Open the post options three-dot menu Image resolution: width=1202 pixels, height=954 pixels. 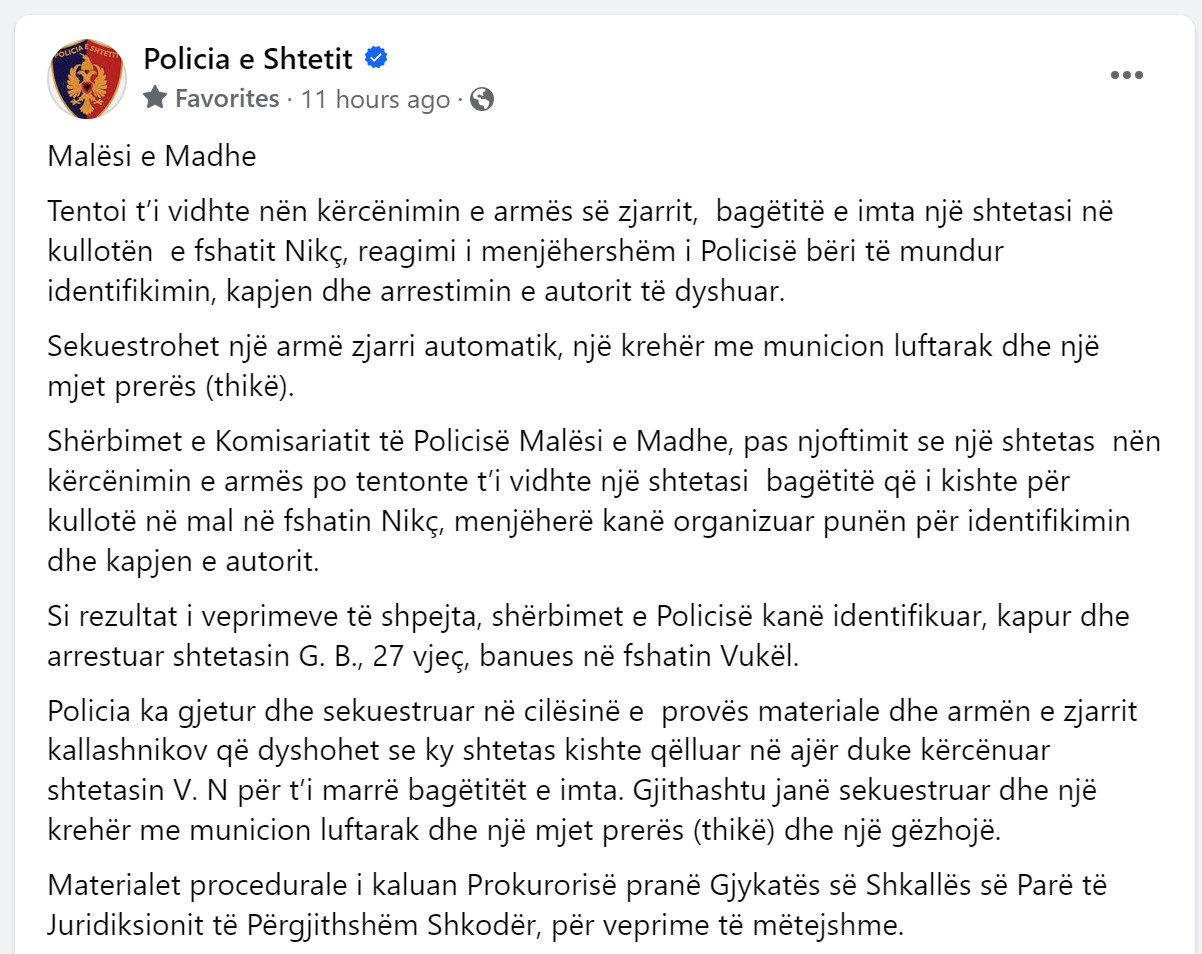(x=1126, y=76)
